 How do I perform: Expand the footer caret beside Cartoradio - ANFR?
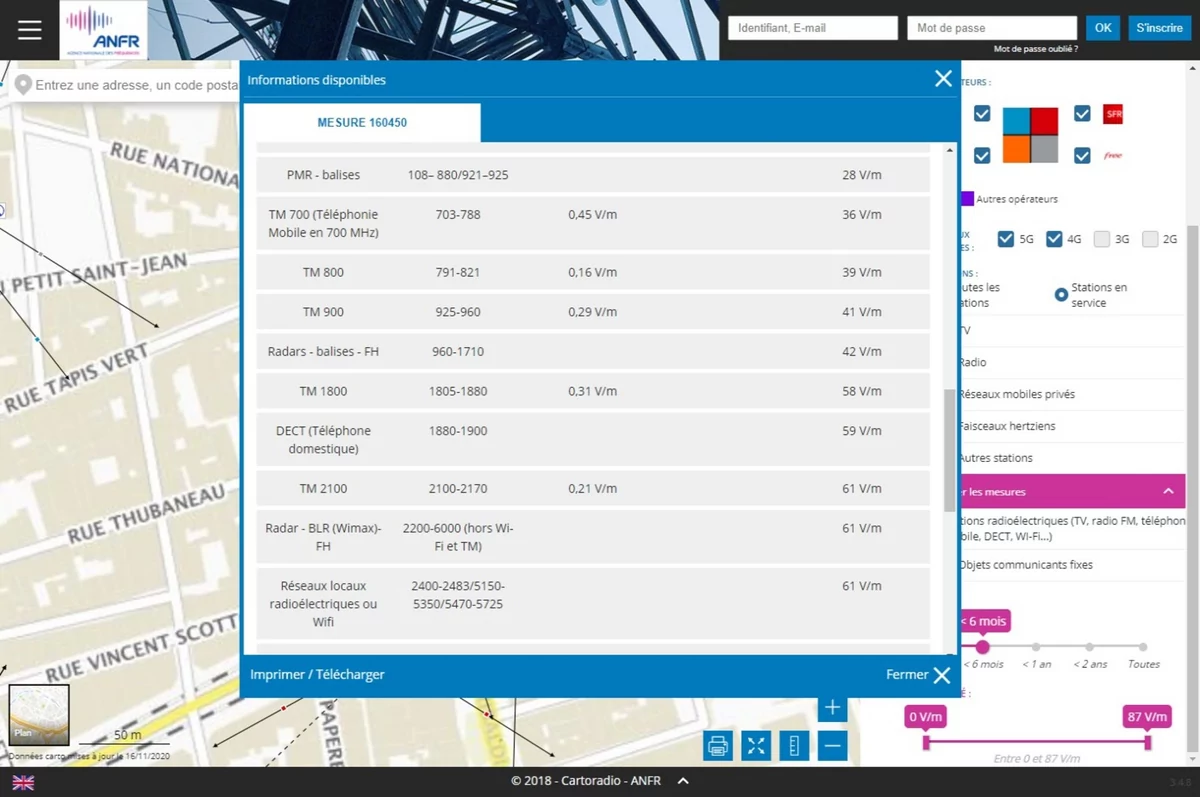click(683, 781)
